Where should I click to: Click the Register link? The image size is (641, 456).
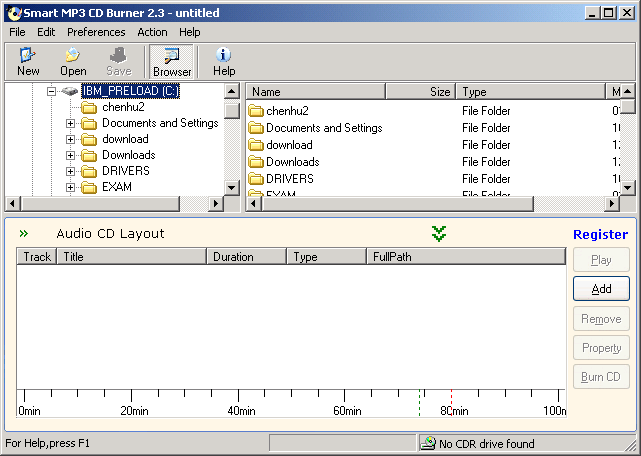(x=600, y=234)
